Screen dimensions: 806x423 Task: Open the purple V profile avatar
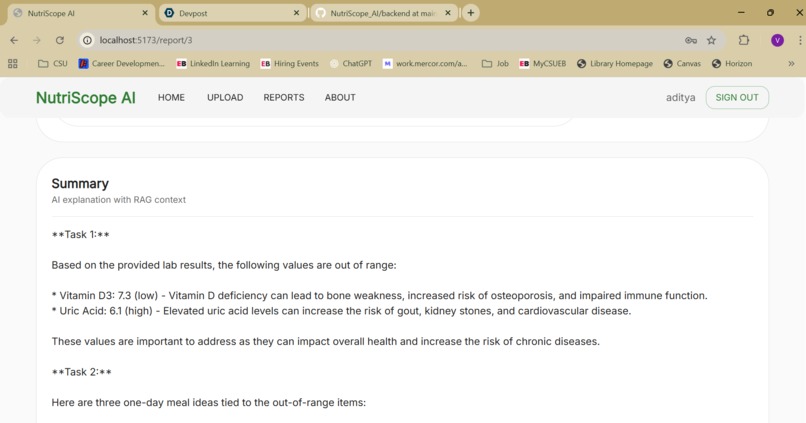(777, 40)
